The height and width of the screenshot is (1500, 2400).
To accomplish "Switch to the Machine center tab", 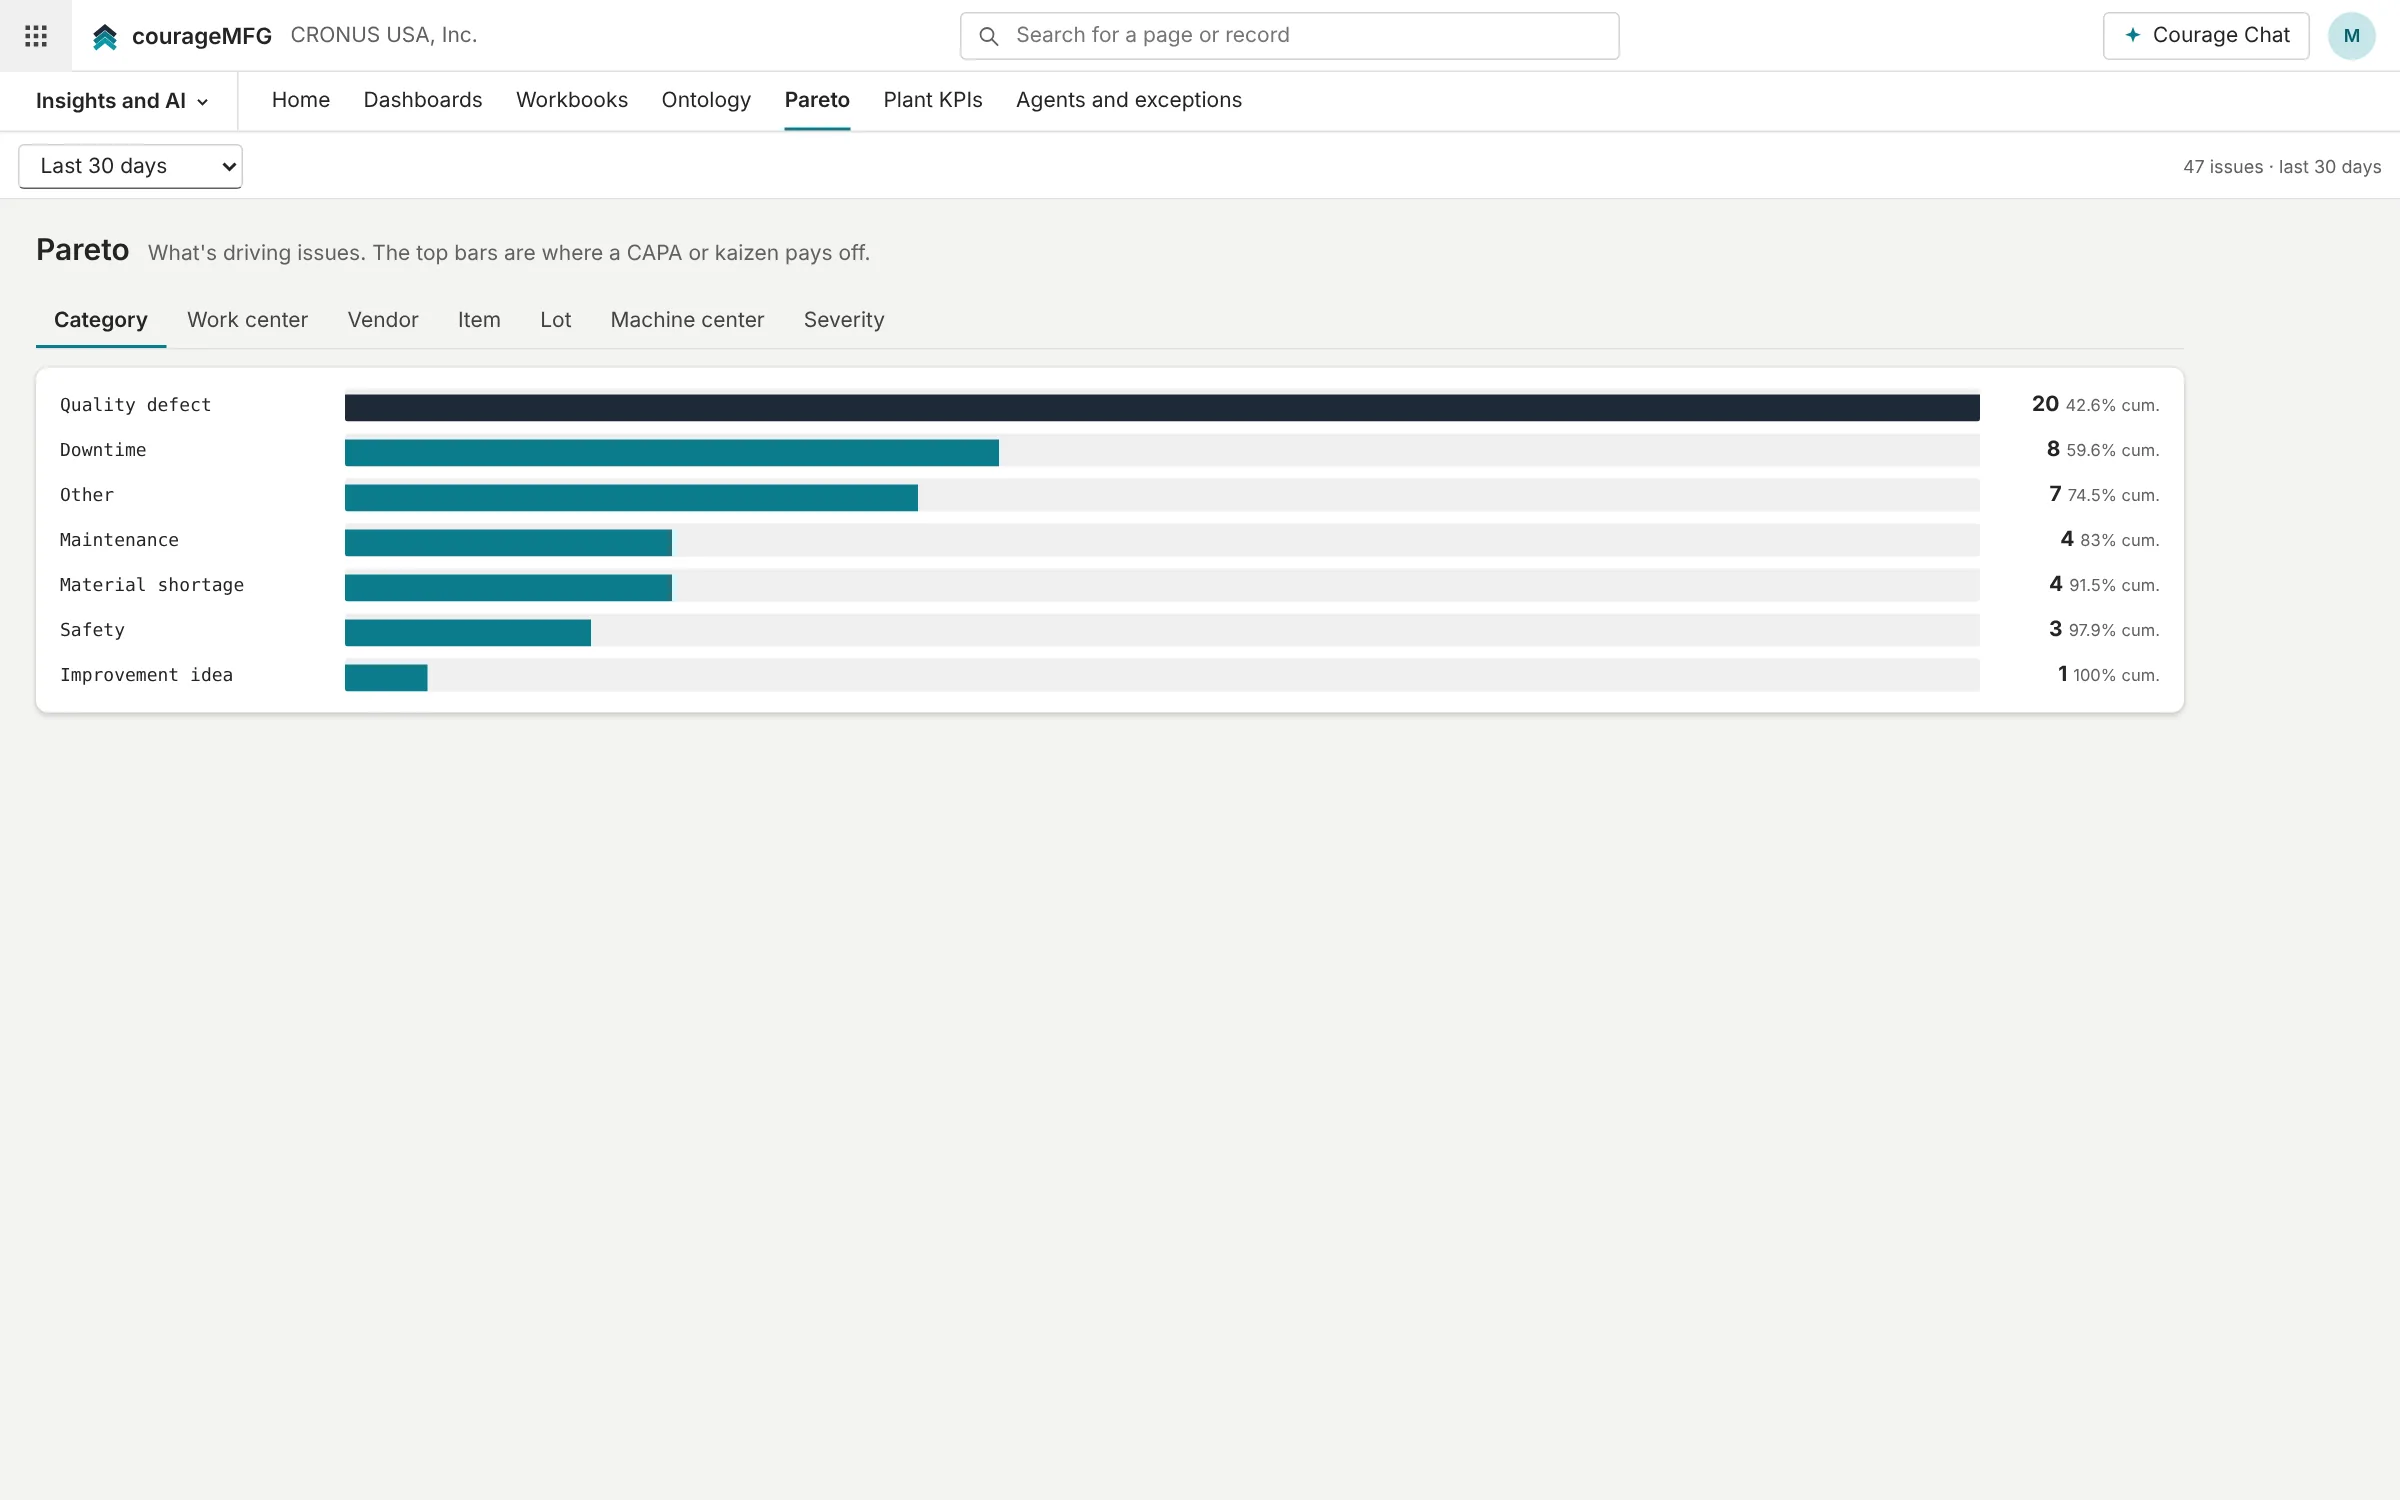I will (x=687, y=320).
